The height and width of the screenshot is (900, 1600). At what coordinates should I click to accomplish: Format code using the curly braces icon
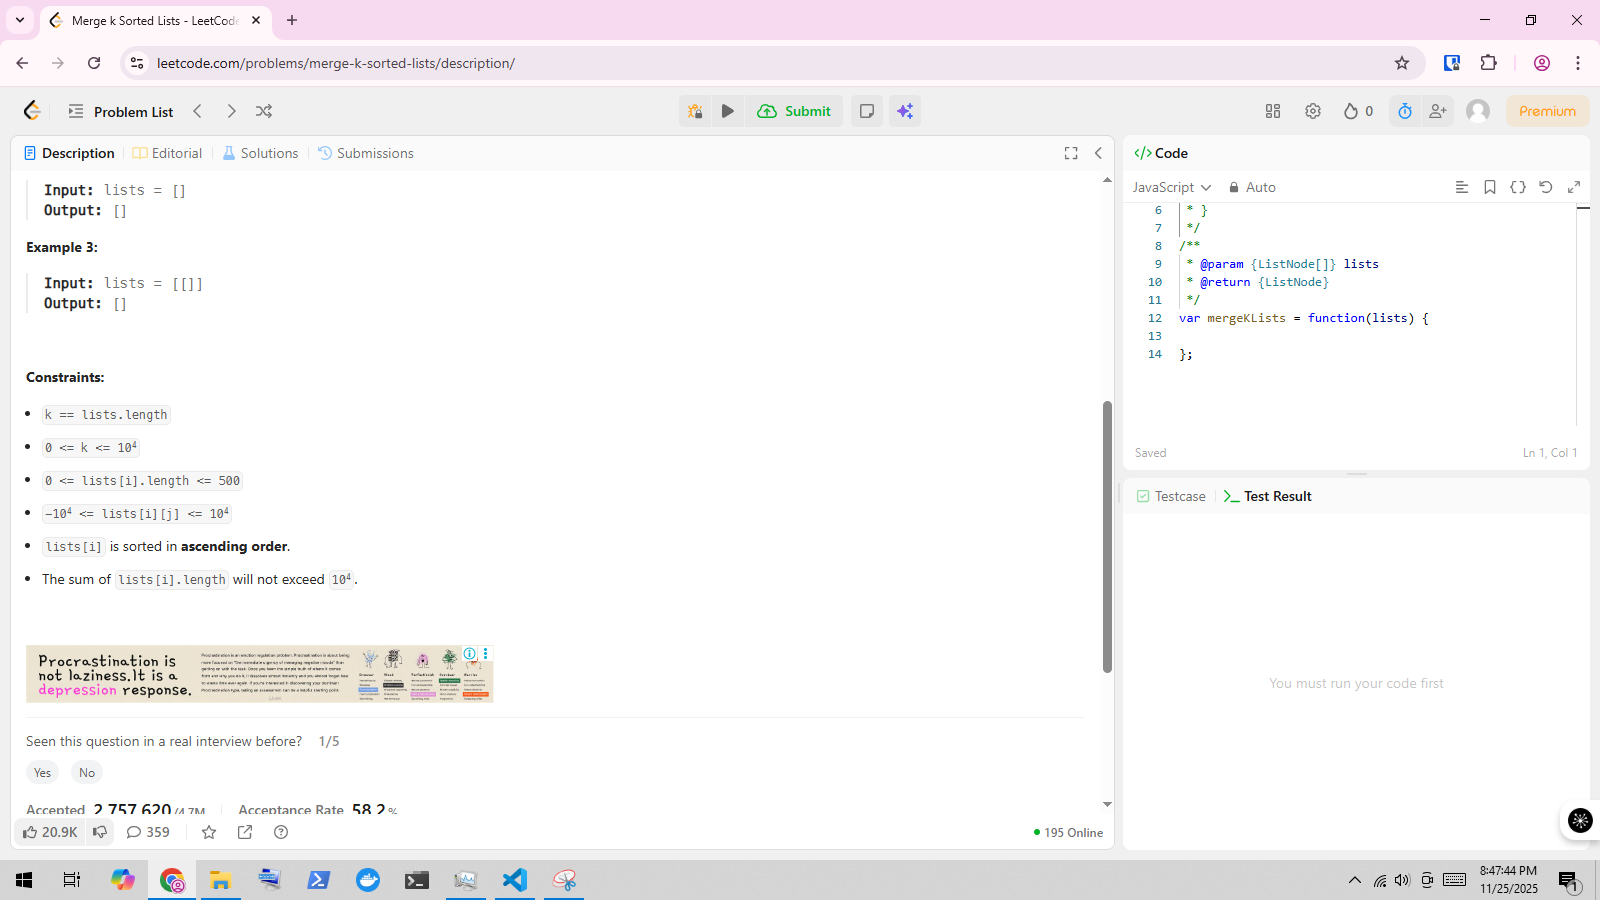(x=1518, y=187)
